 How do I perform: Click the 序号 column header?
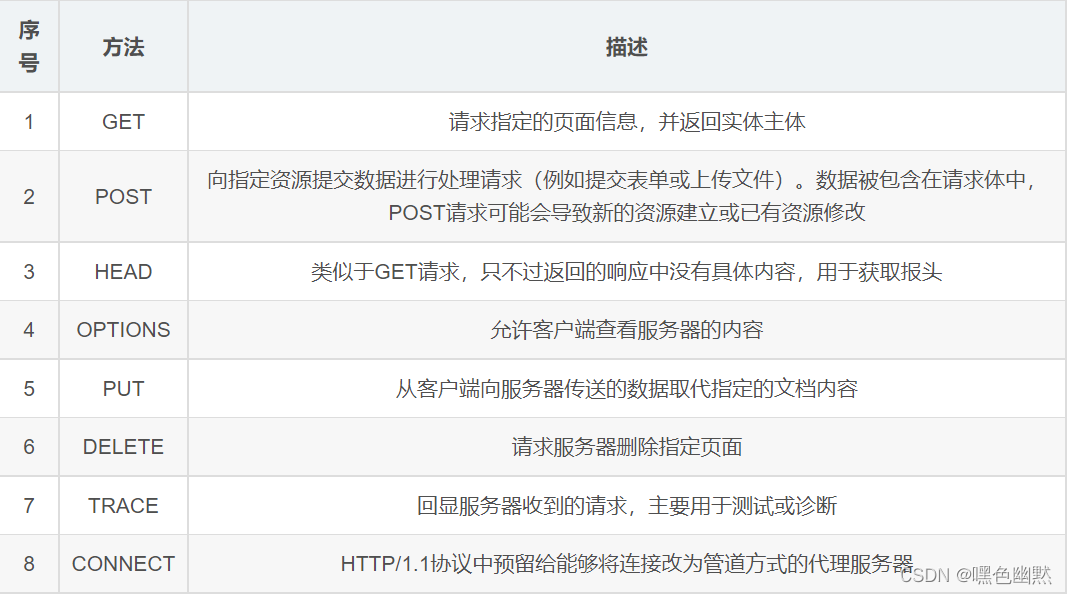(x=29, y=46)
